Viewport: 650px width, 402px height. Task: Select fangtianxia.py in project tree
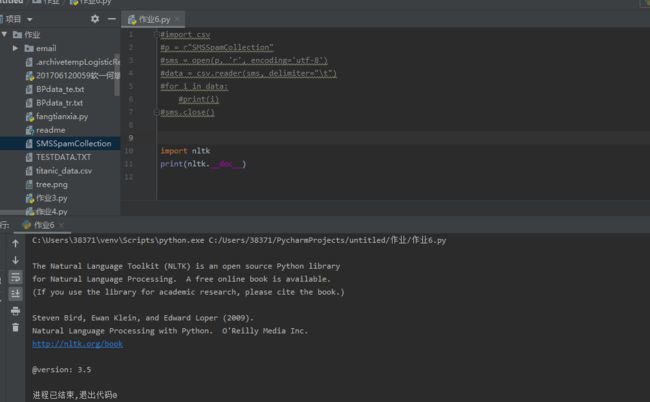(x=61, y=116)
